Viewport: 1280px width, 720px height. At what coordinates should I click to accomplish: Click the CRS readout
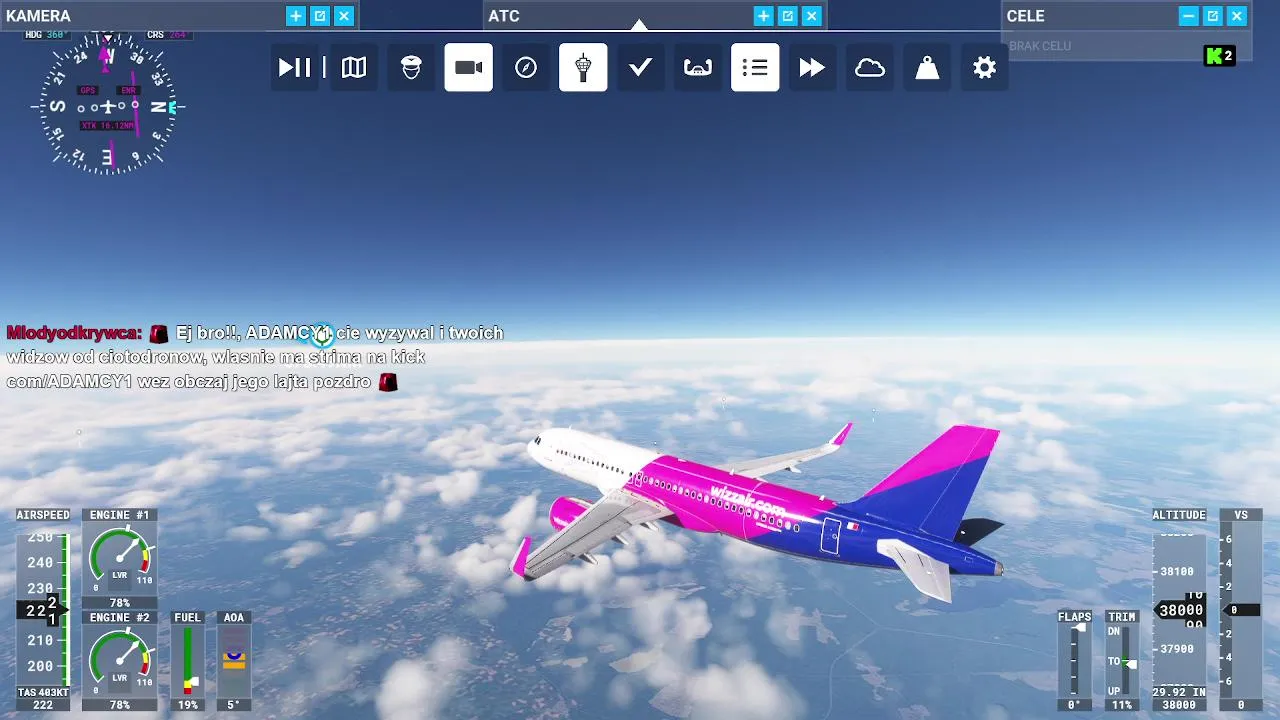coord(167,35)
